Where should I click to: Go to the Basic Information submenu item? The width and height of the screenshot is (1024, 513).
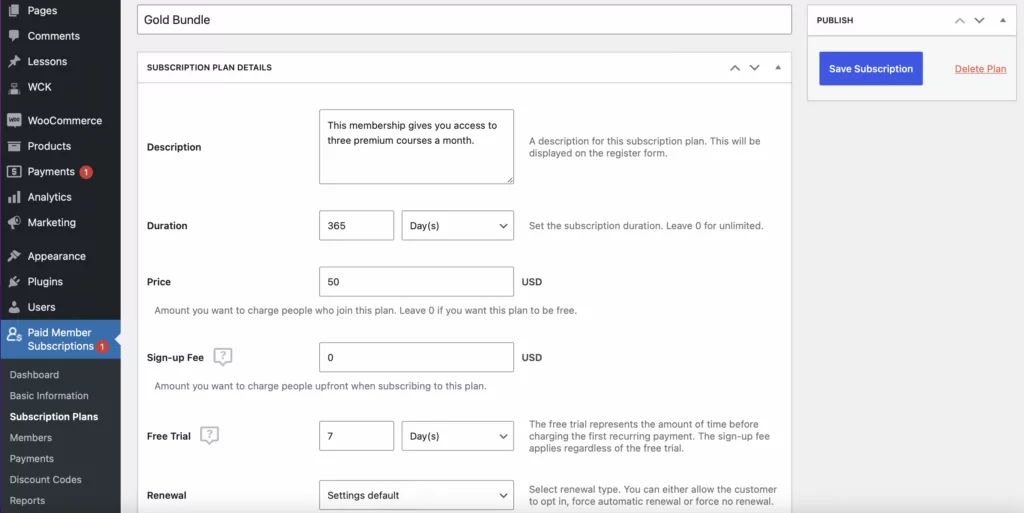(49, 396)
